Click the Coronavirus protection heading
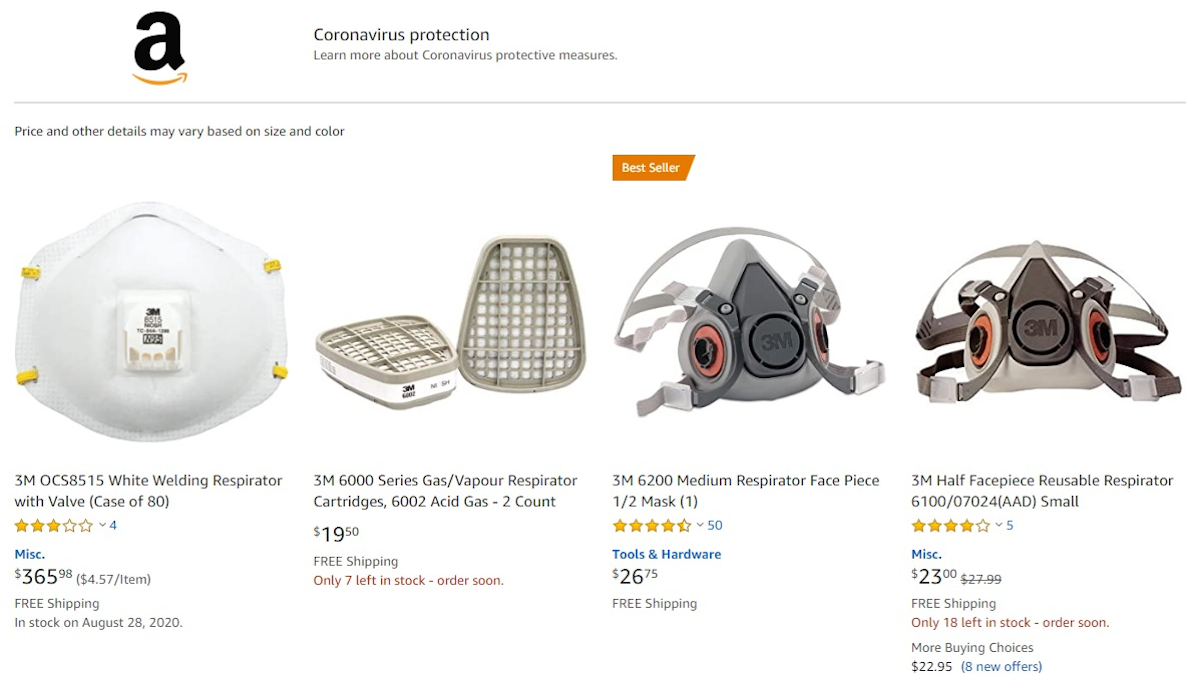 click(401, 35)
